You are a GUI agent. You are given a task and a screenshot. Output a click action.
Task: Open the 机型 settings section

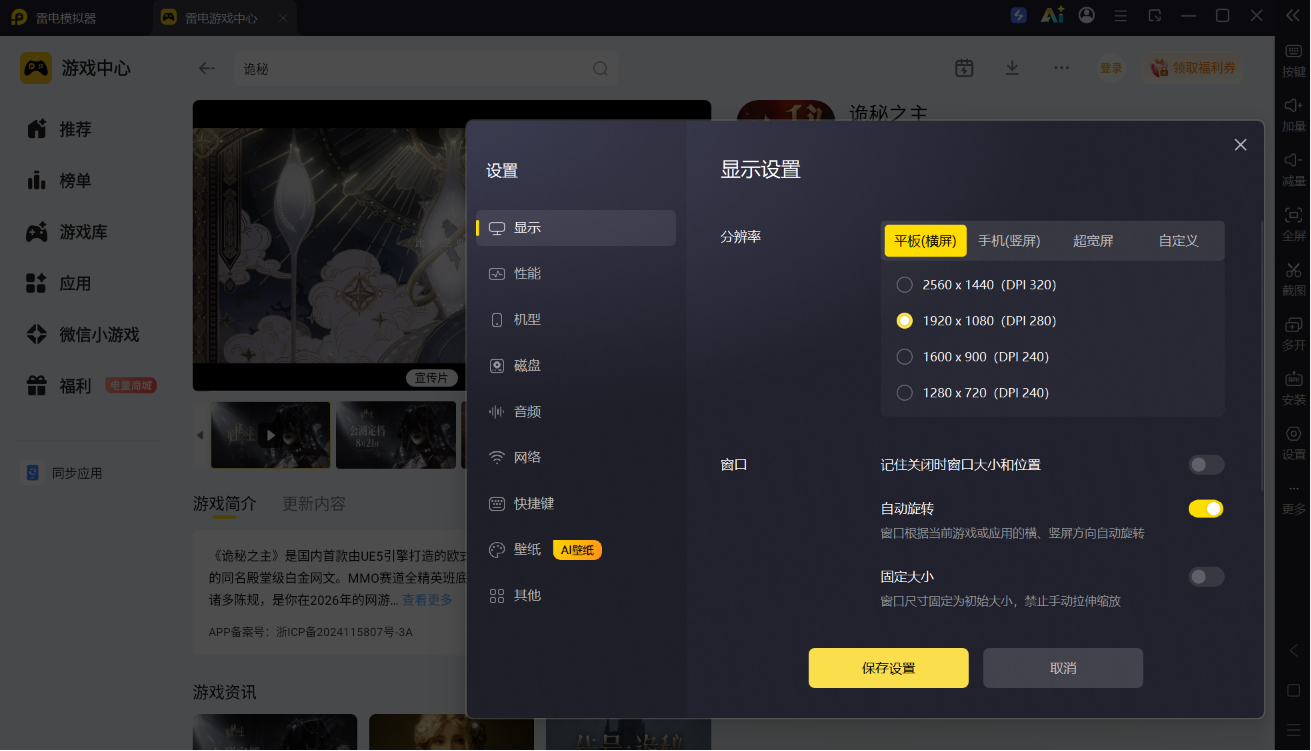pos(576,320)
